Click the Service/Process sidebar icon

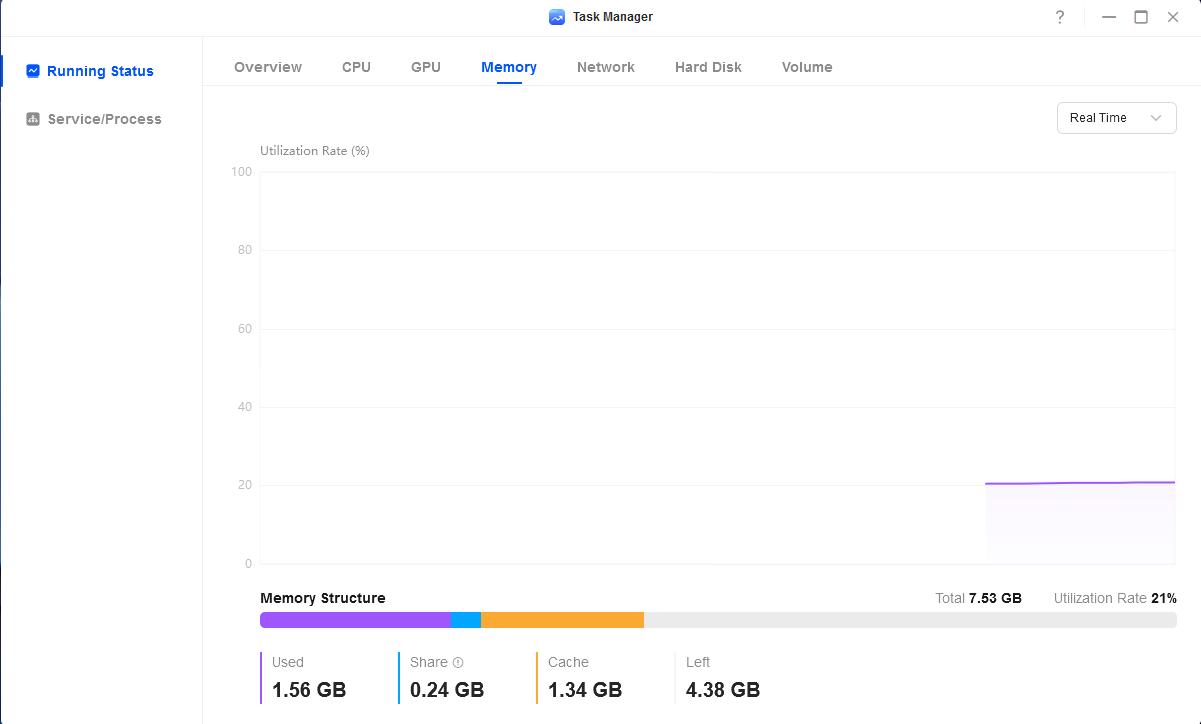click(x=33, y=119)
